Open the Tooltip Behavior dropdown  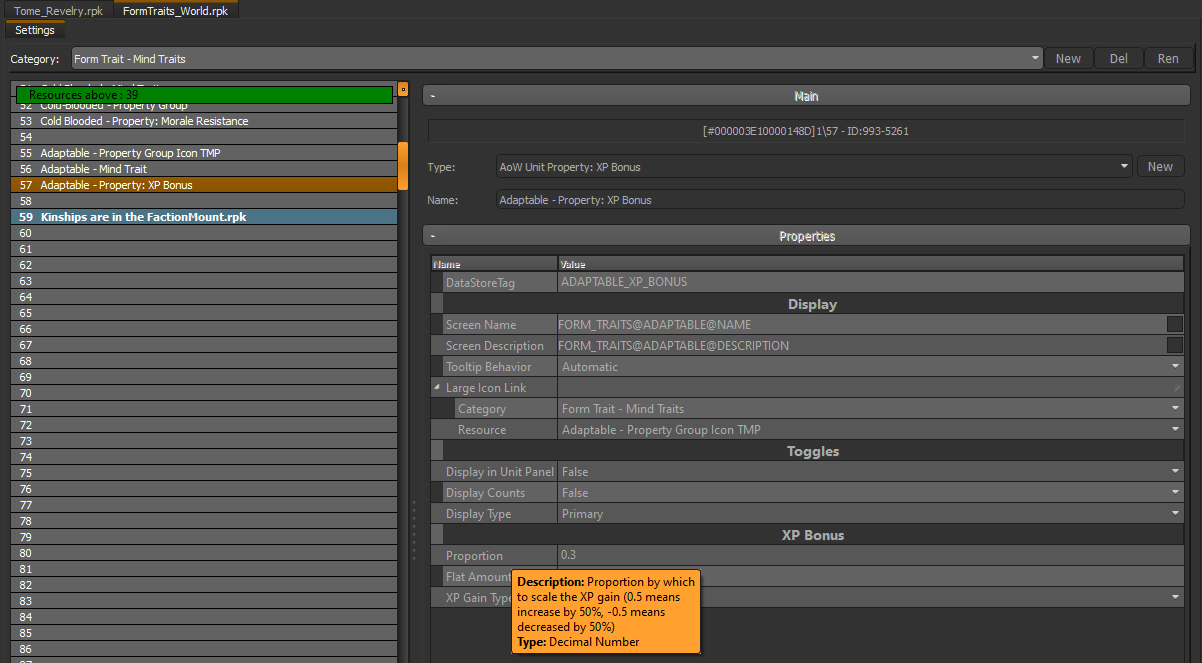point(1175,367)
